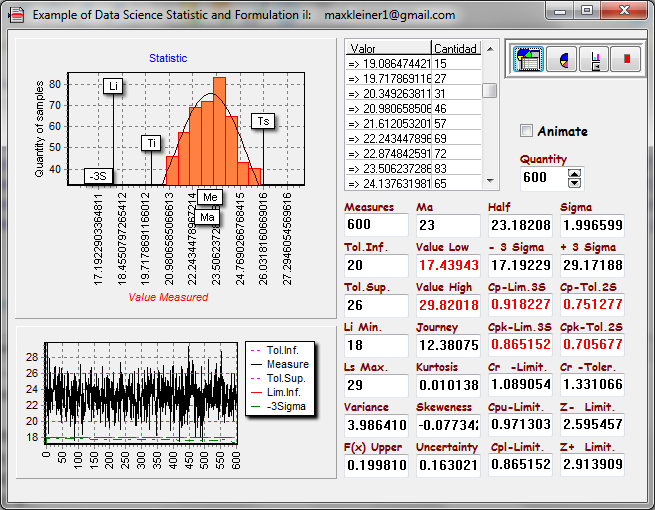Click the pie chart toolbar icon
Image resolution: width=655 pixels, height=510 pixels.
(x=562, y=59)
